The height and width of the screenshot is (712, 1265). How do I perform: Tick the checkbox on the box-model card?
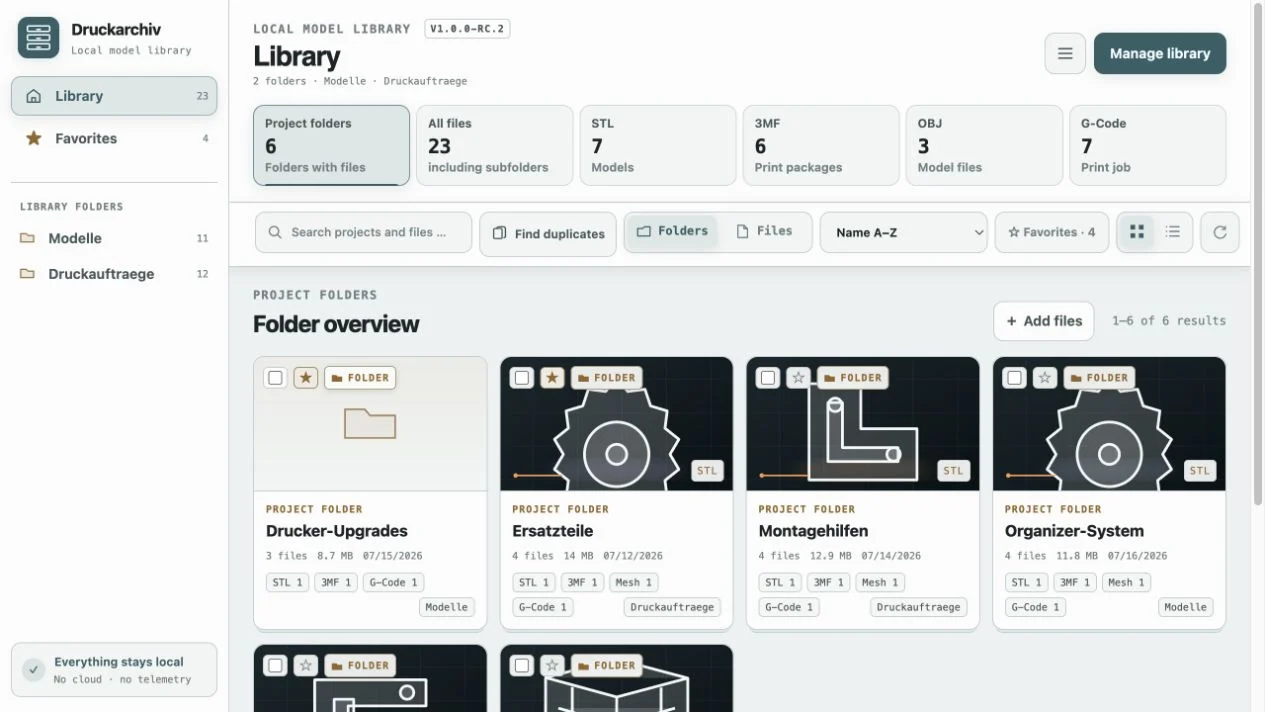pyautogui.click(x=521, y=665)
